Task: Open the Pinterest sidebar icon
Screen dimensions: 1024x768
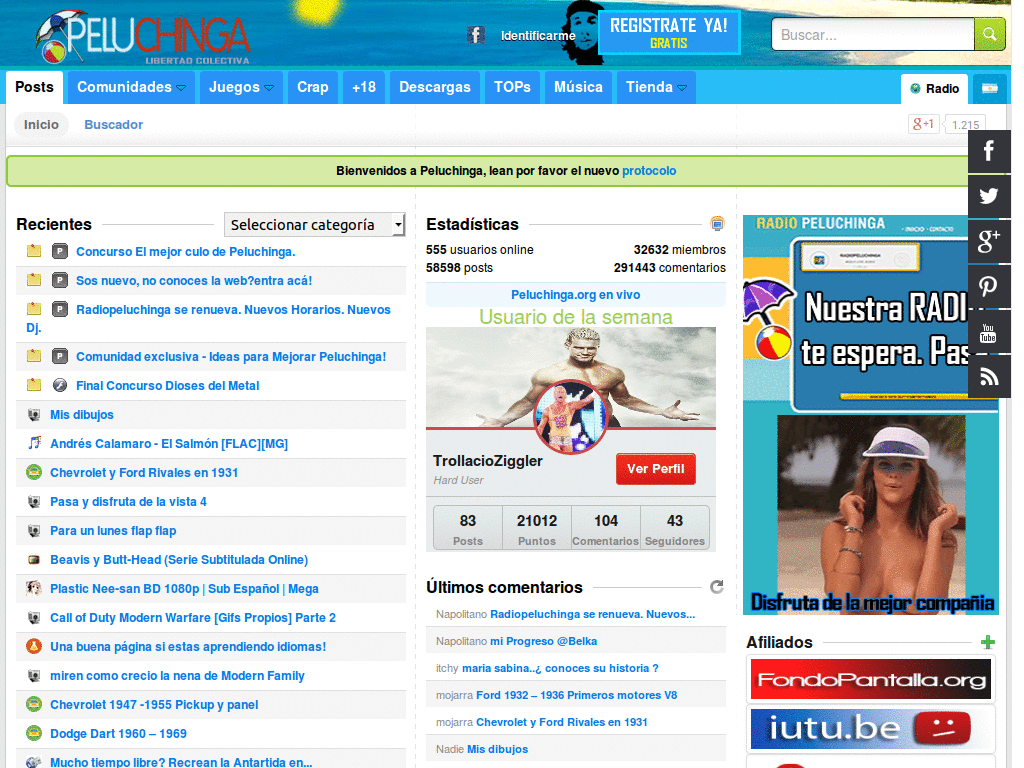Action: pyautogui.click(x=989, y=286)
